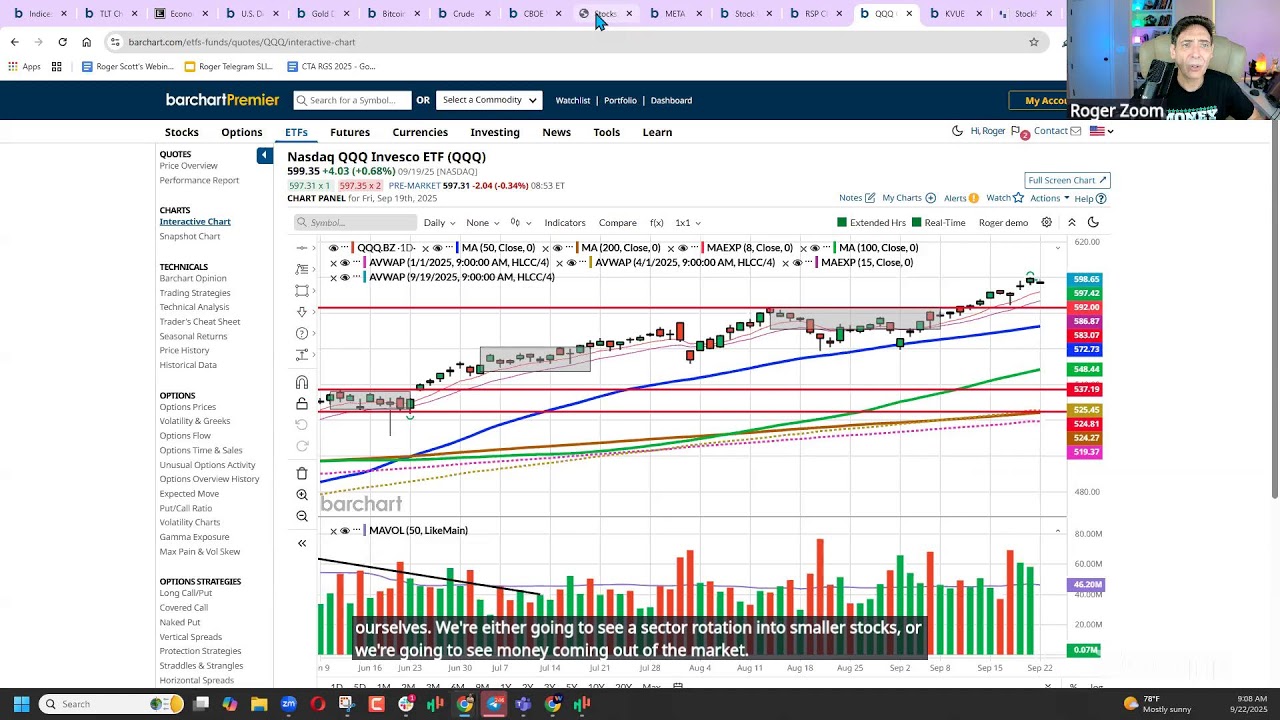Select the magnet snap tool
This screenshot has height=720, width=1280.
coord(302,382)
